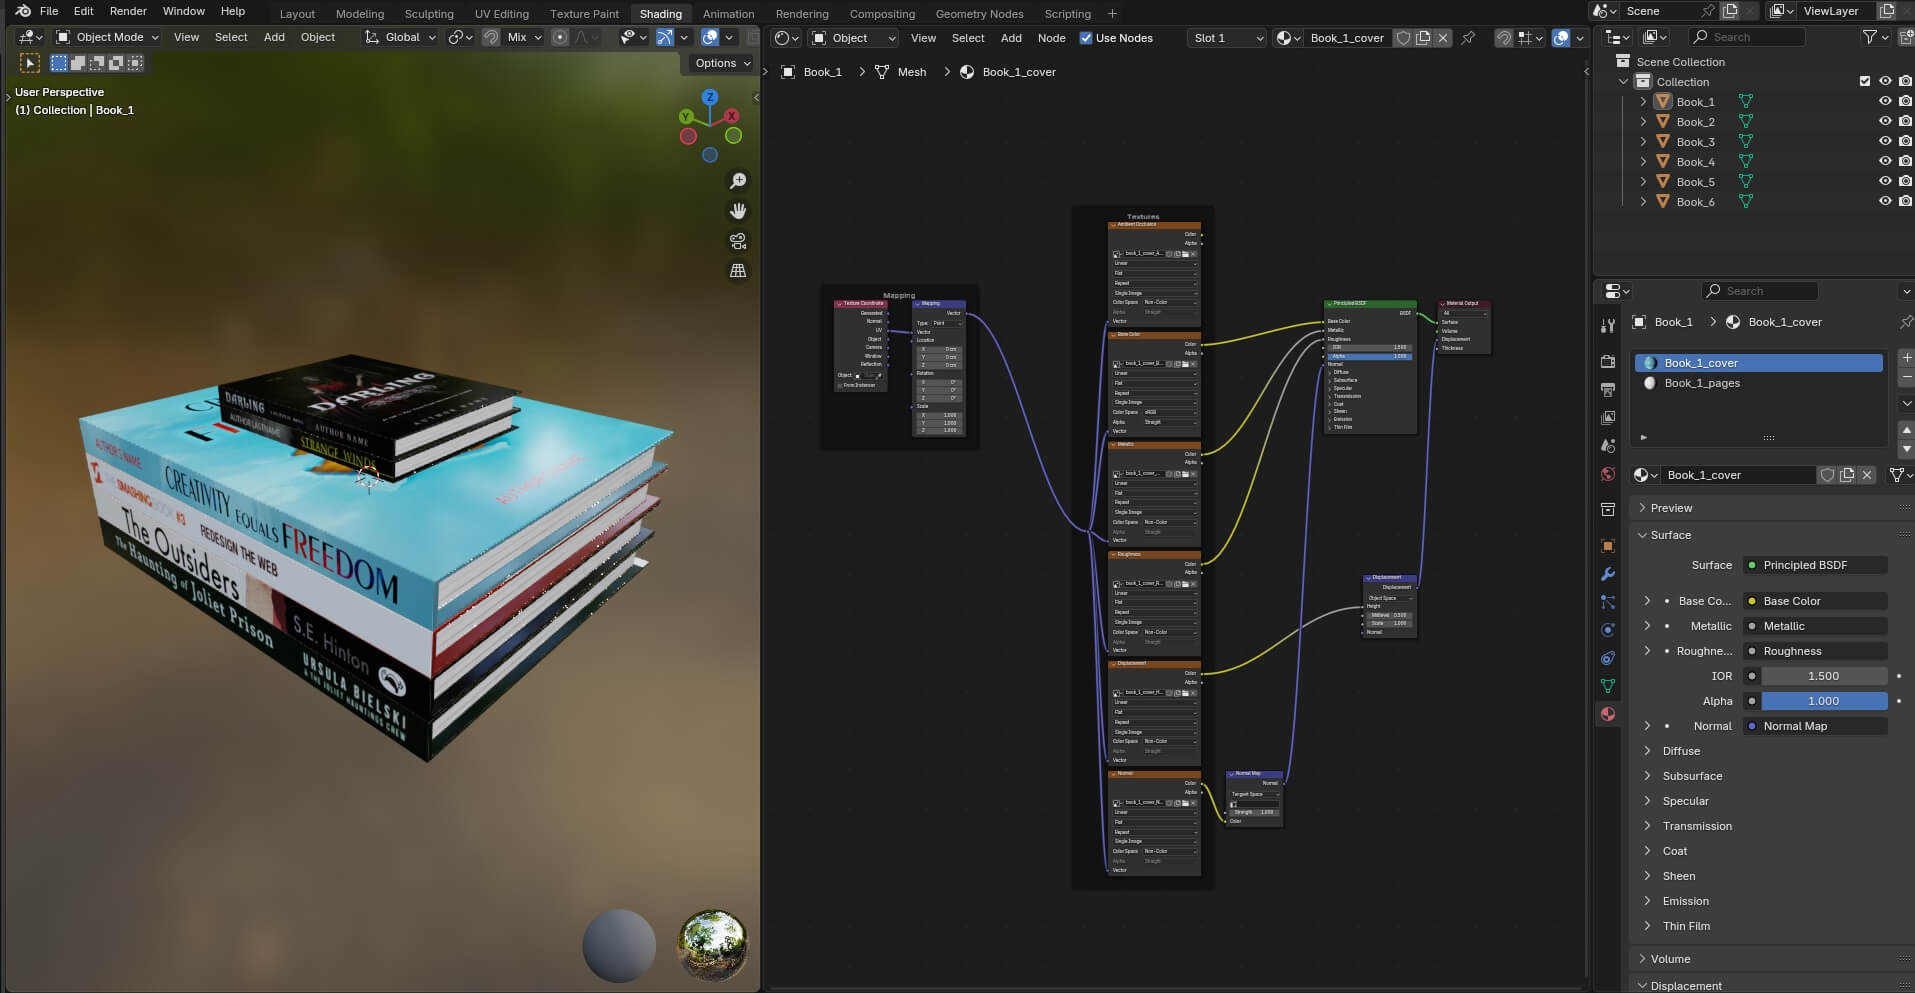
Task: Select the tweak cursor tool icon
Action: pos(30,63)
